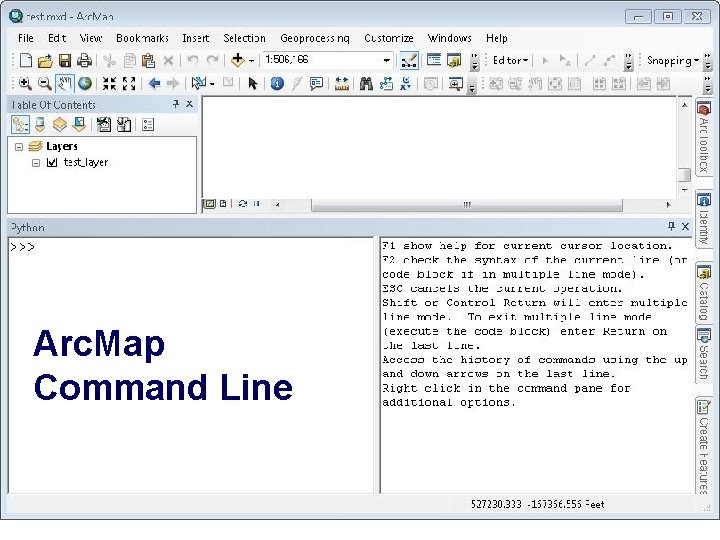Zoom to Full Extent globe

click(x=85, y=84)
